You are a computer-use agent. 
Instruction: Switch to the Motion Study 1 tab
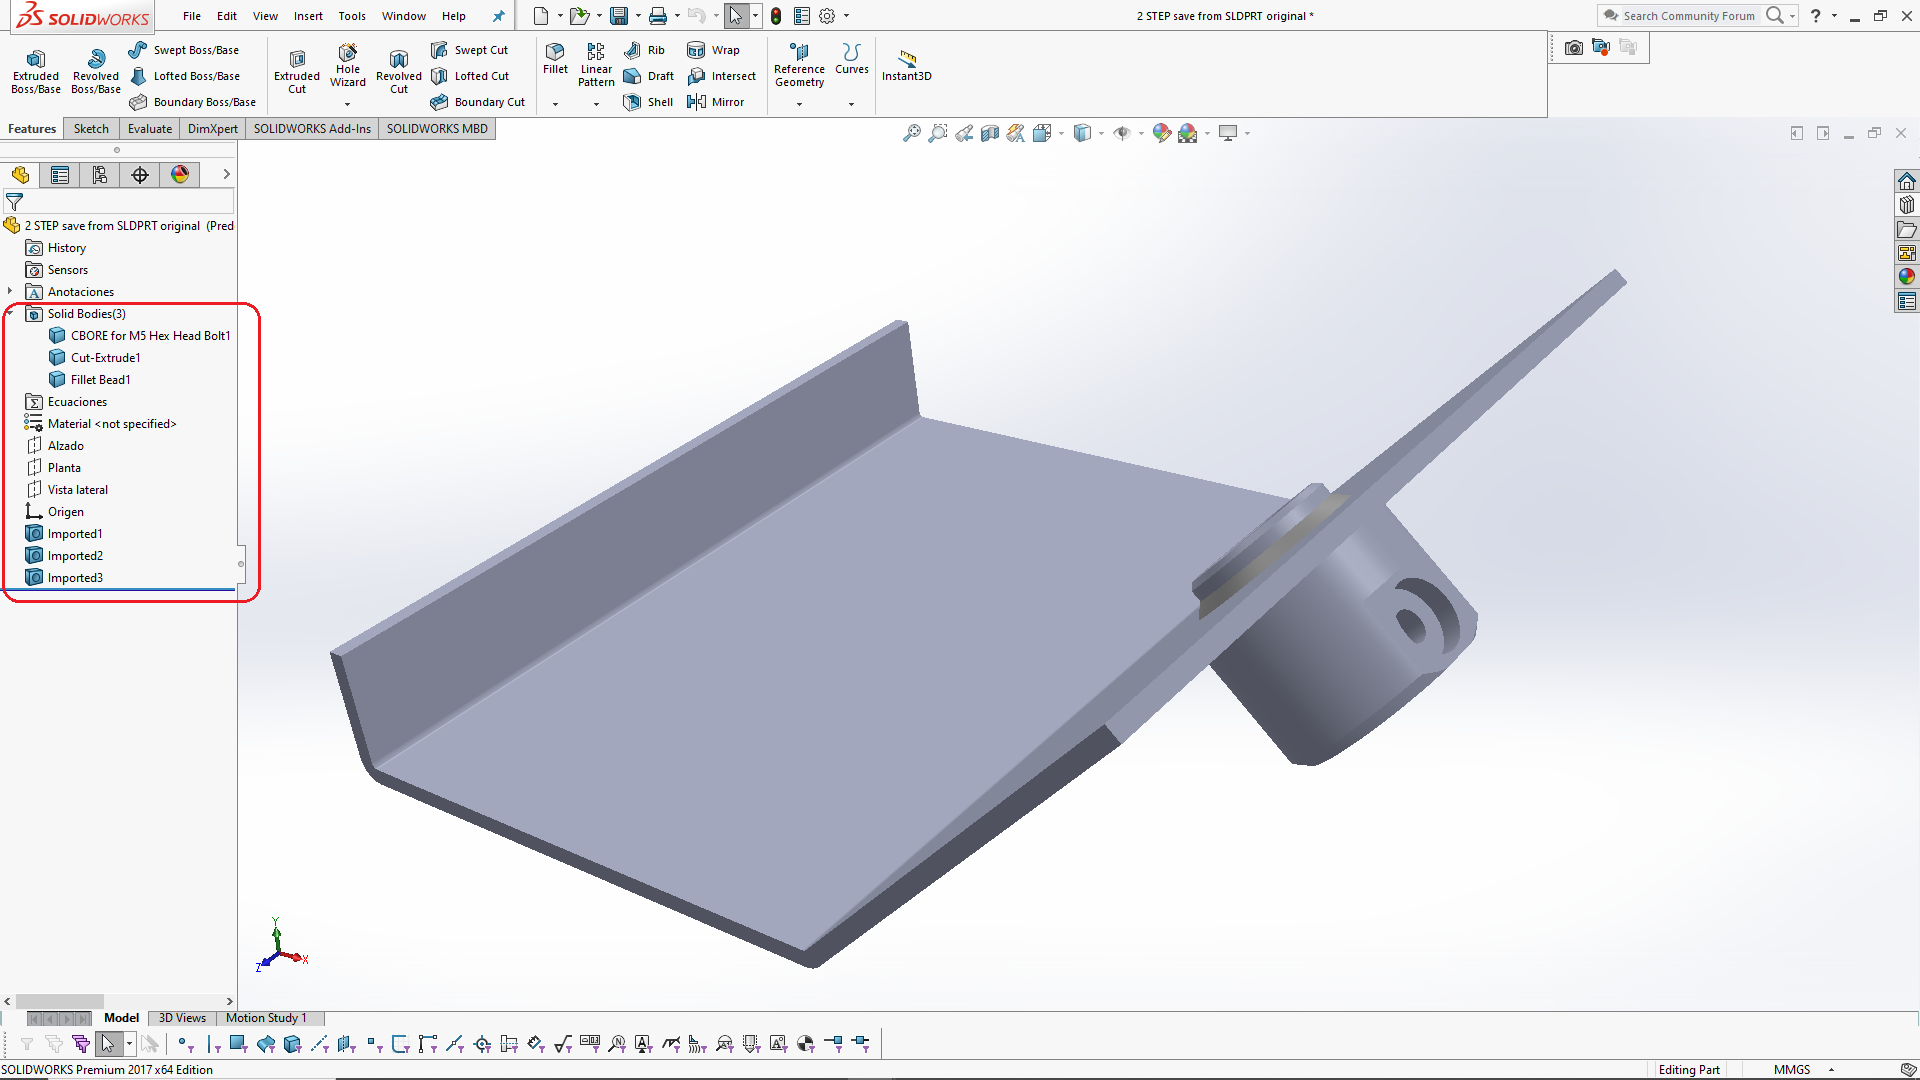pos(266,1018)
